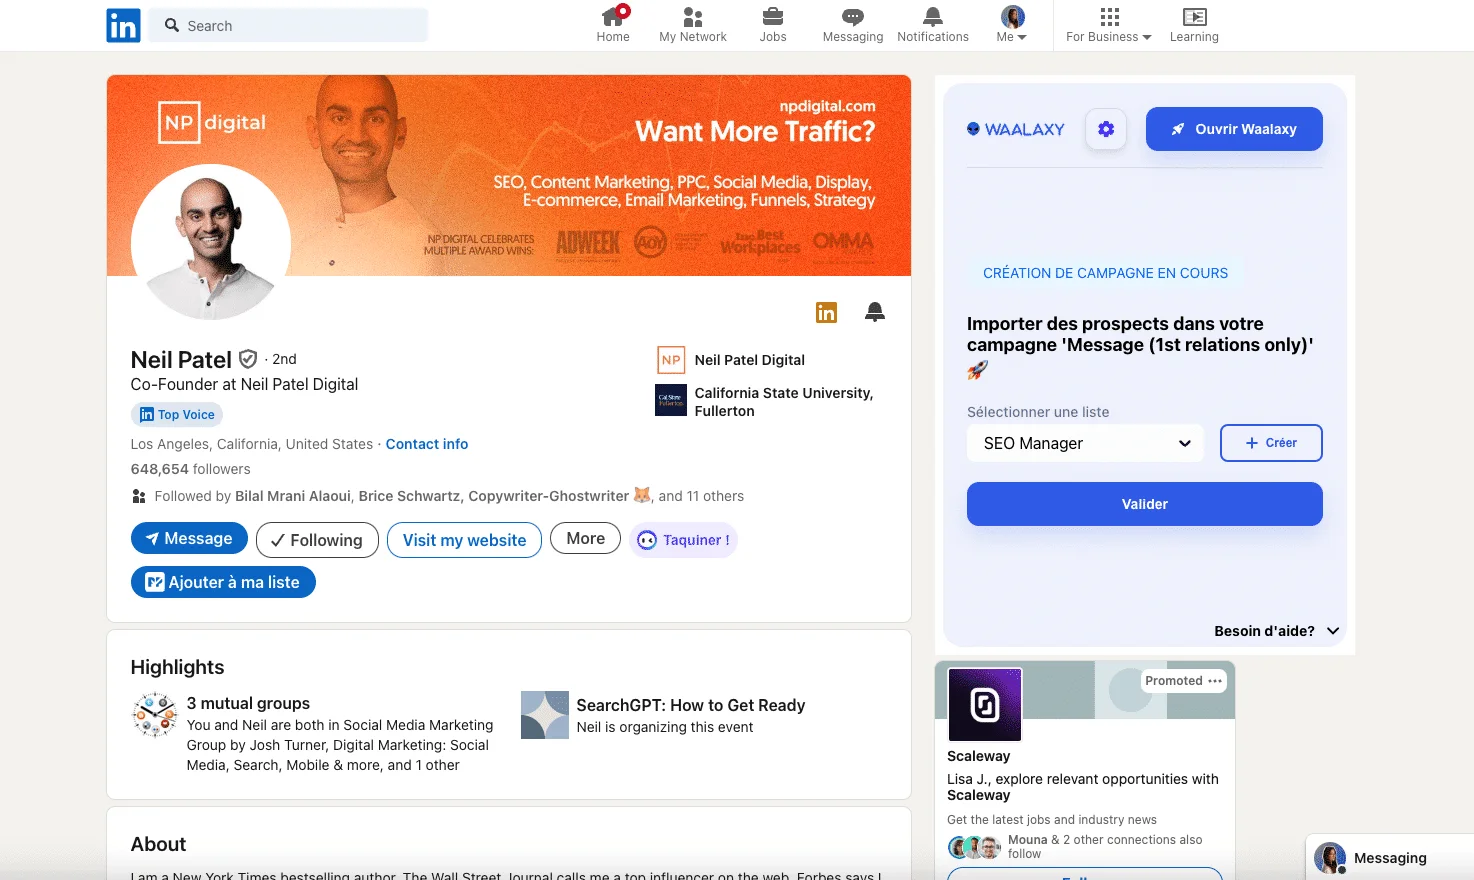Image resolution: width=1474 pixels, height=880 pixels.
Task: Open Messaging from the top nav
Action: (853, 25)
